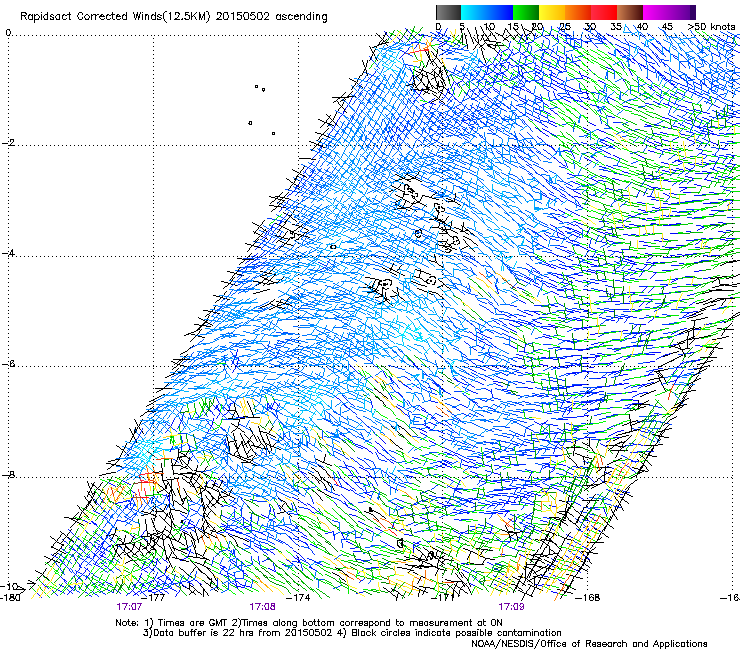
Task: Click the '-174' longitude axis label
Action: pyautogui.click(x=300, y=598)
